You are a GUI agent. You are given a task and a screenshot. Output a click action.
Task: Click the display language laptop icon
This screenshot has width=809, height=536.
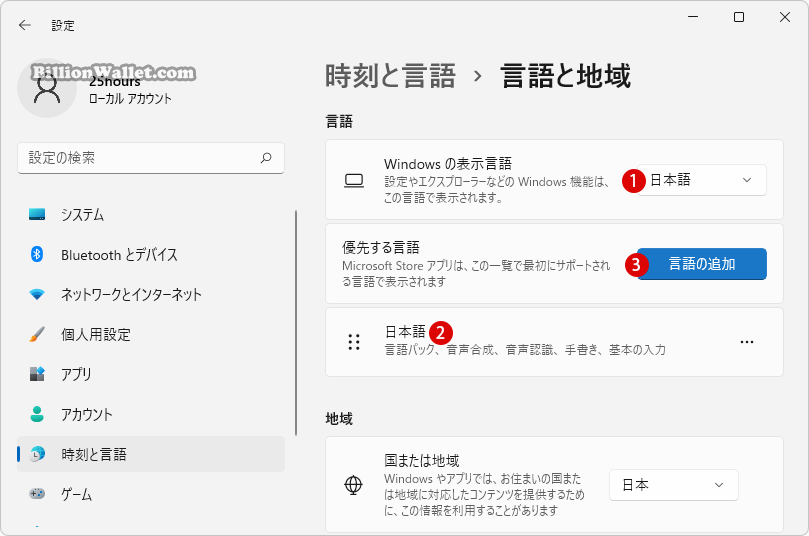[354, 180]
